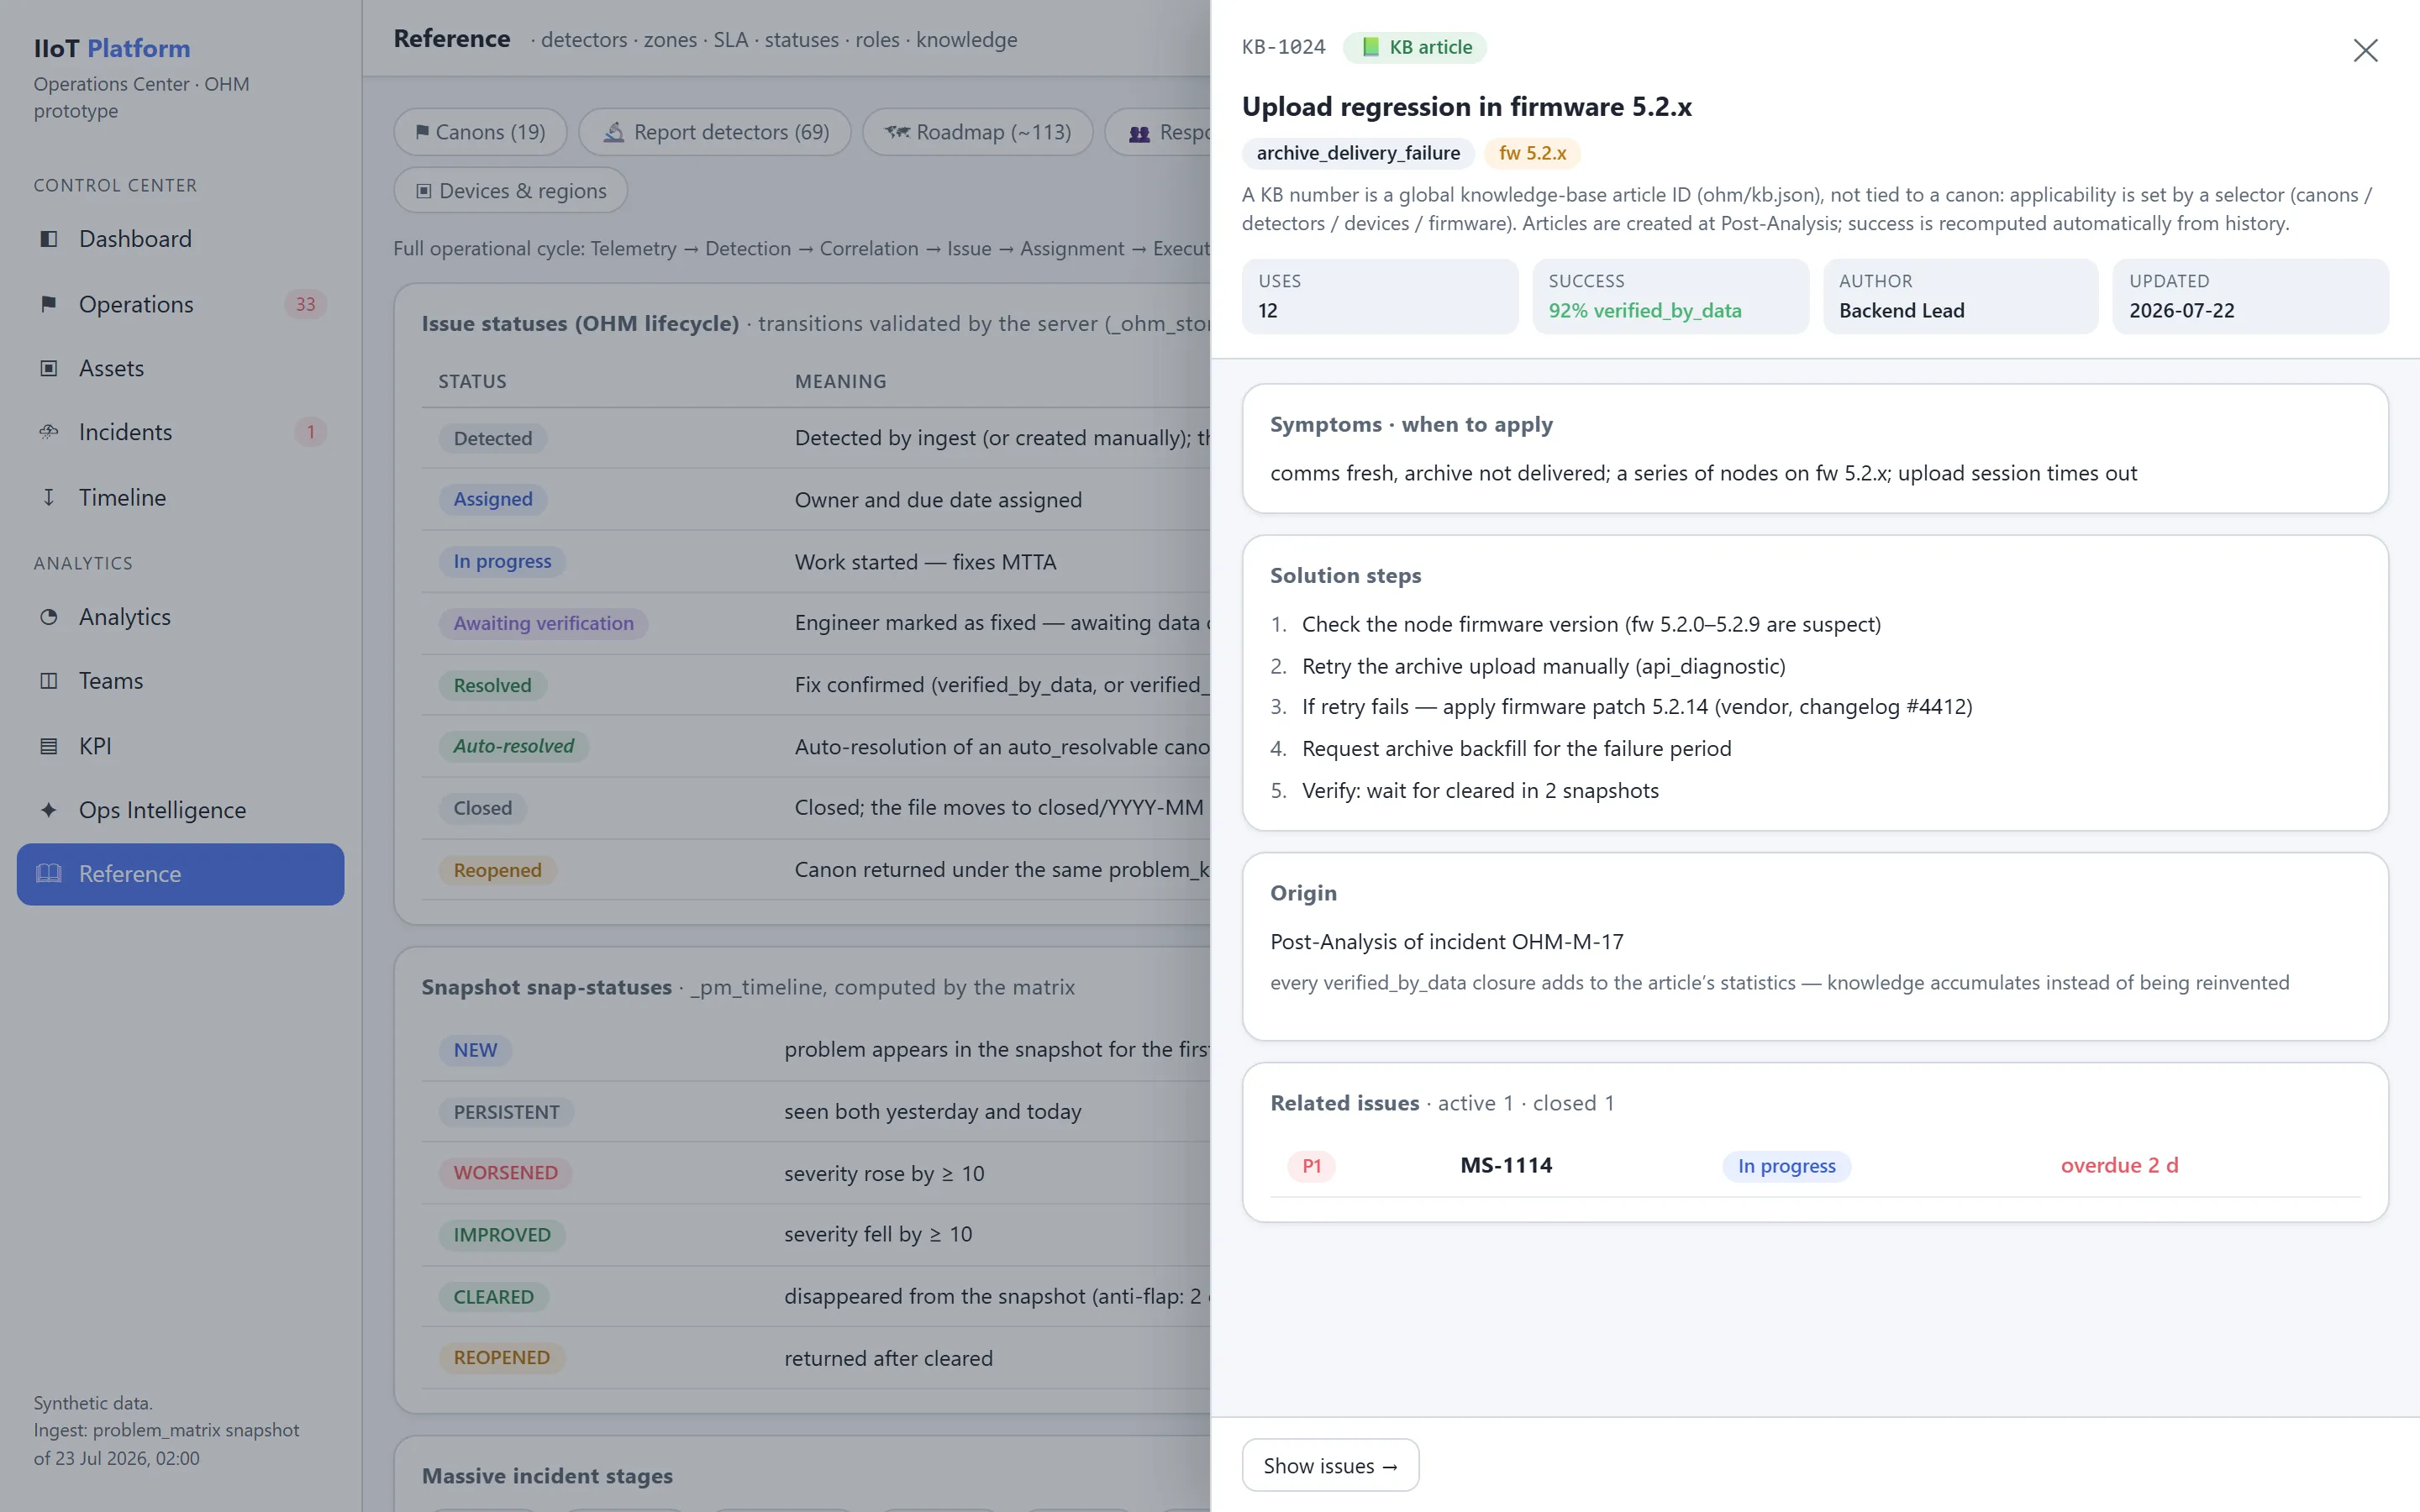Click the In progress badge of MS-1114
Image resolution: width=2420 pixels, height=1512 pixels.
1786,1166
